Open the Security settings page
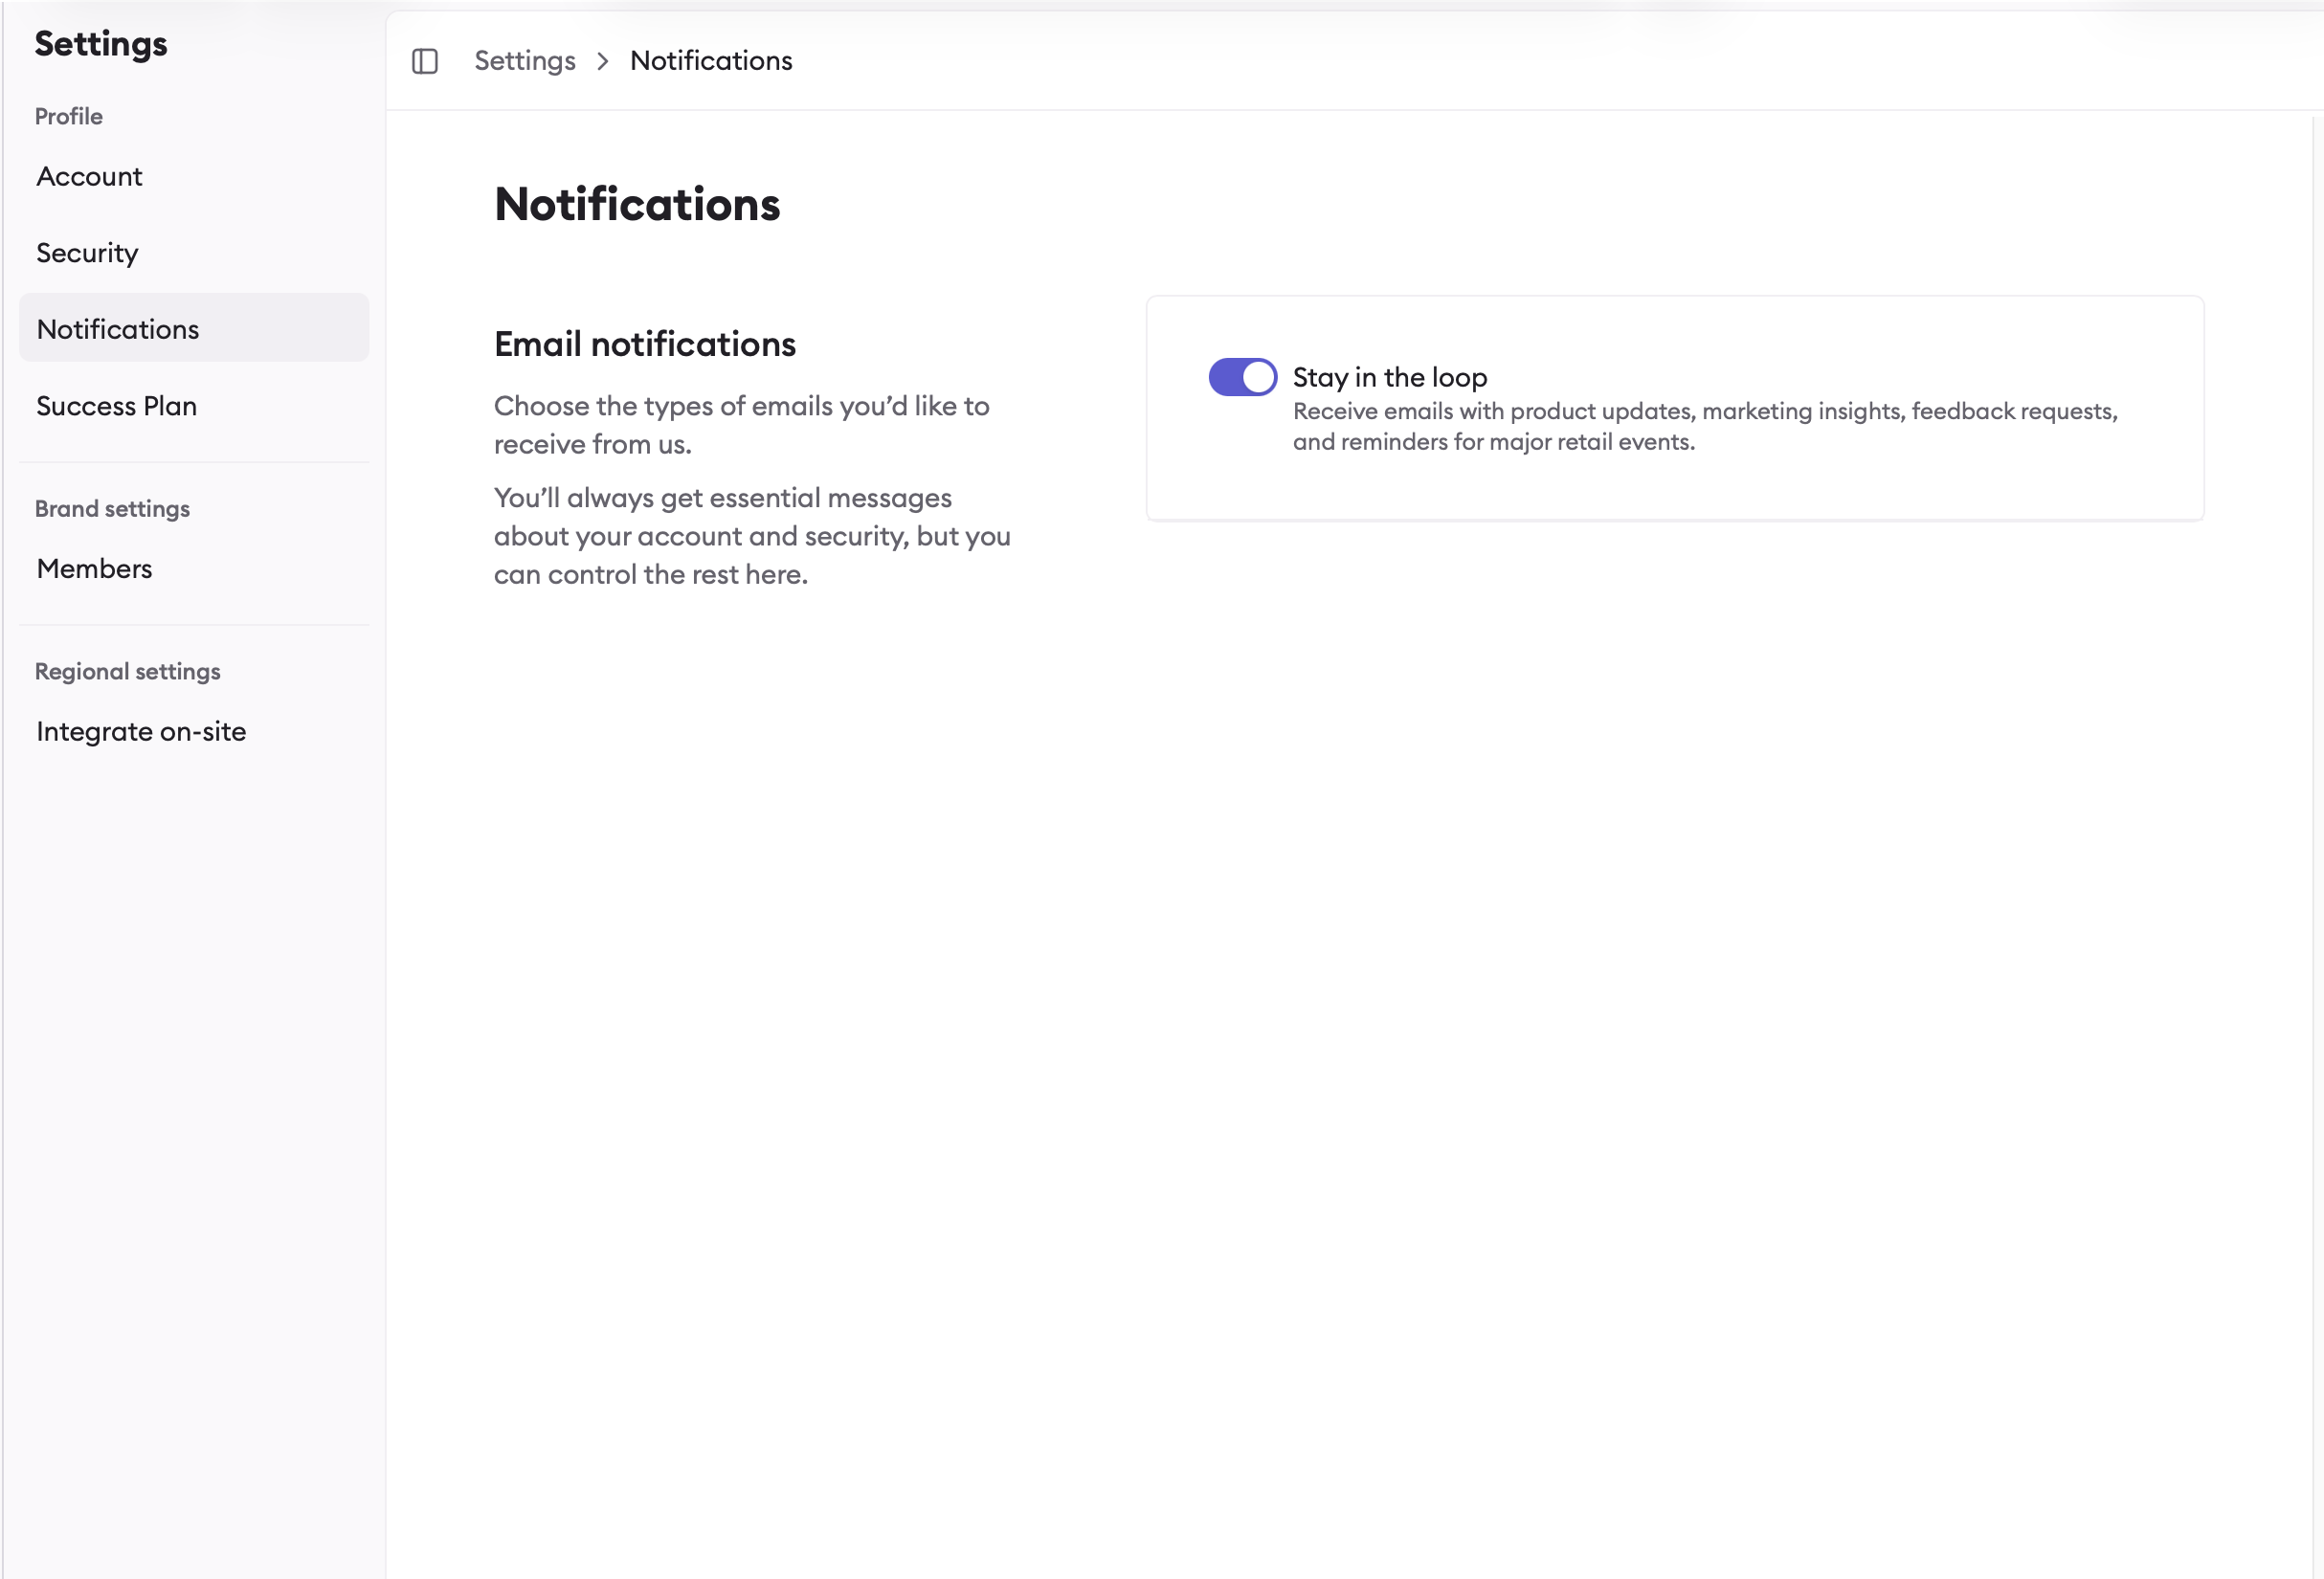 [x=87, y=253]
